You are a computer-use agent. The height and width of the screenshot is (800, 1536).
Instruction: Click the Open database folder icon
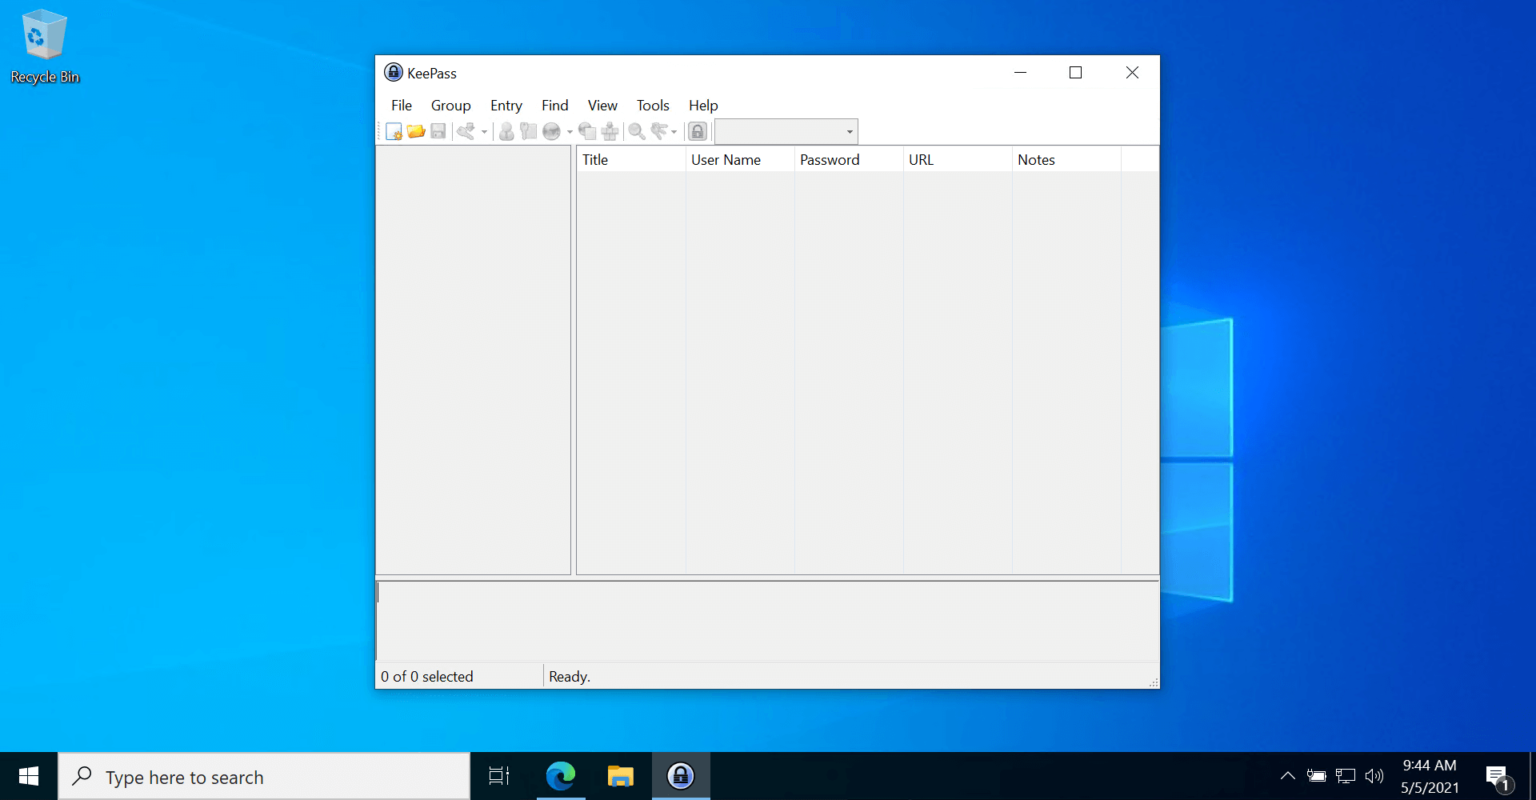coord(416,132)
